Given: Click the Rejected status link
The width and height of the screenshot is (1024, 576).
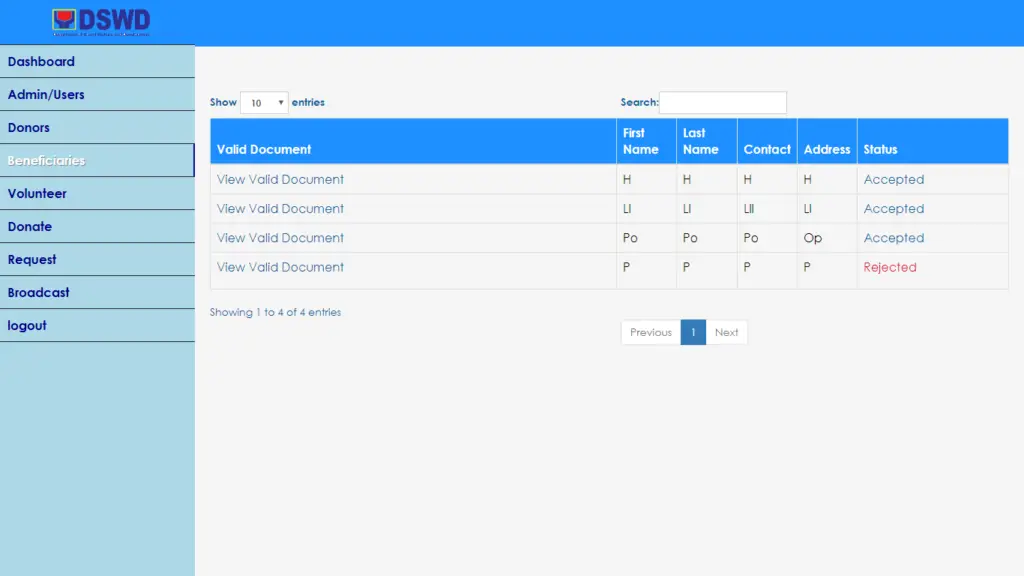Looking at the screenshot, I should click(890, 267).
